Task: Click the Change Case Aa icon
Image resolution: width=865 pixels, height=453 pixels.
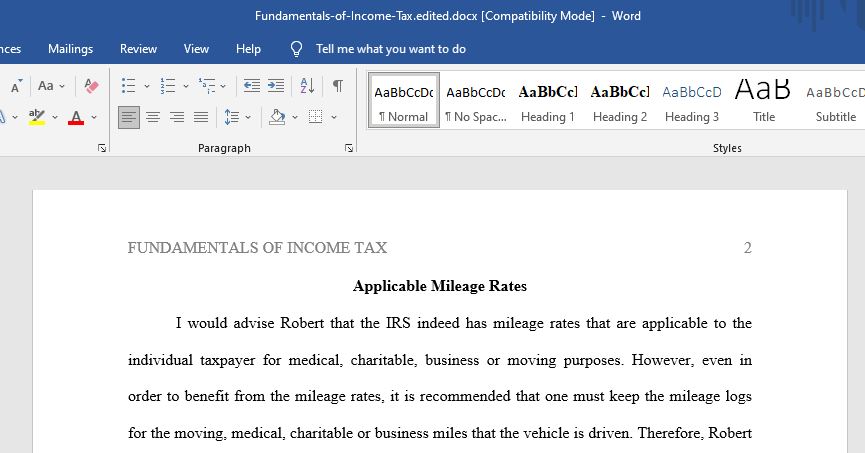Action: (x=46, y=86)
